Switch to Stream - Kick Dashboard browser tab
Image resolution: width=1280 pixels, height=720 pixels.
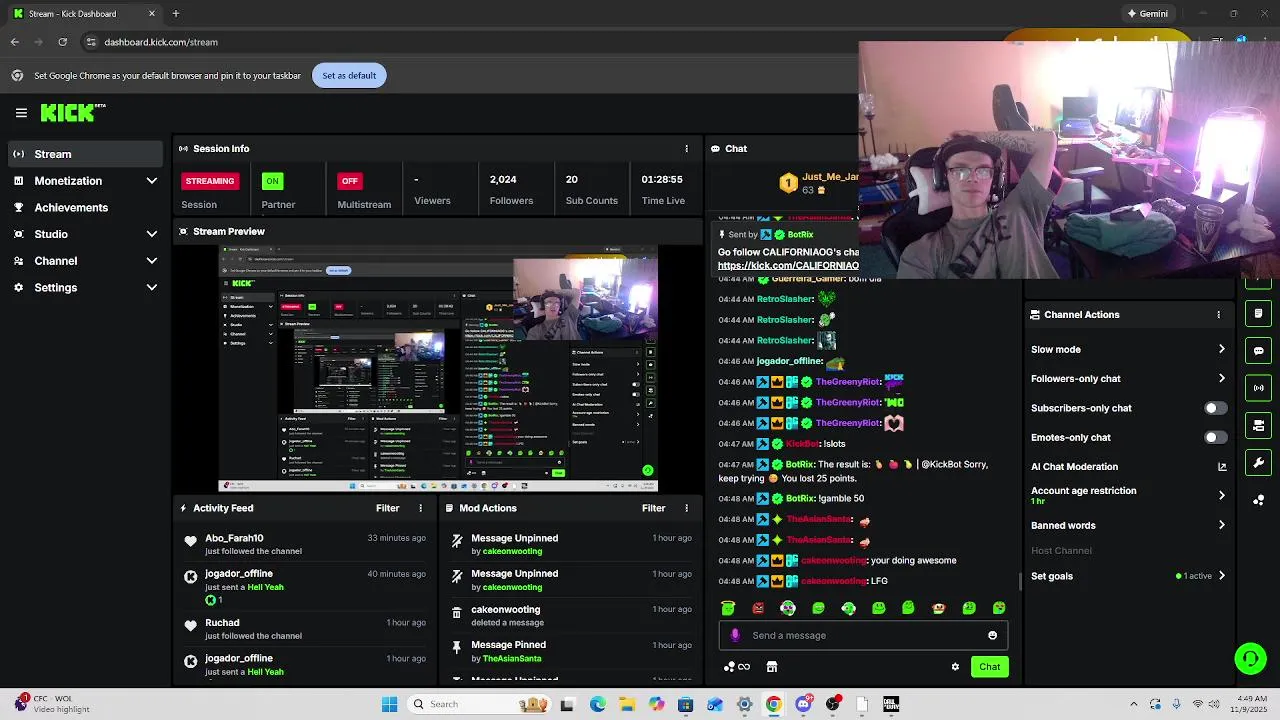pyautogui.click(x=85, y=14)
